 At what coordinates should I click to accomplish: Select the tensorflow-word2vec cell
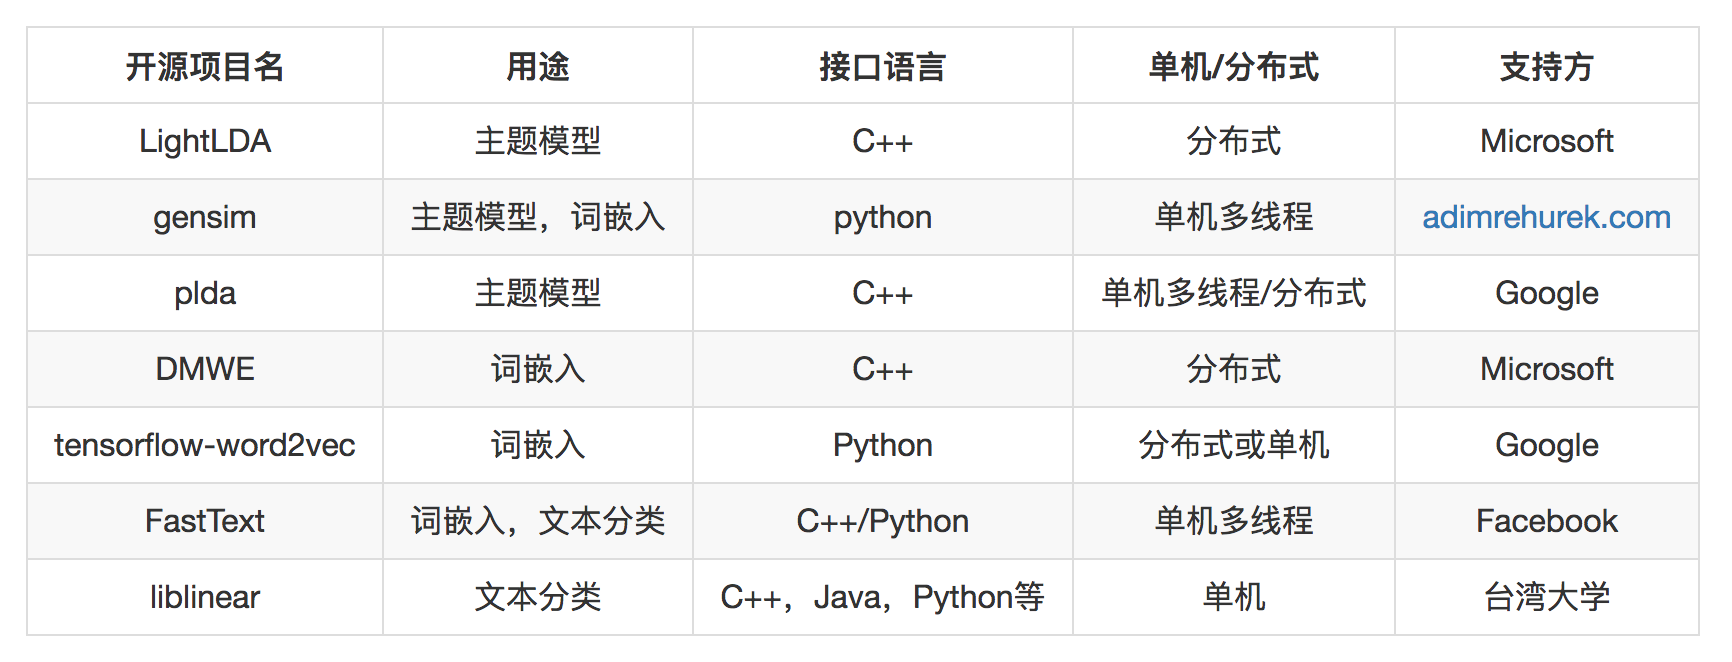click(205, 445)
